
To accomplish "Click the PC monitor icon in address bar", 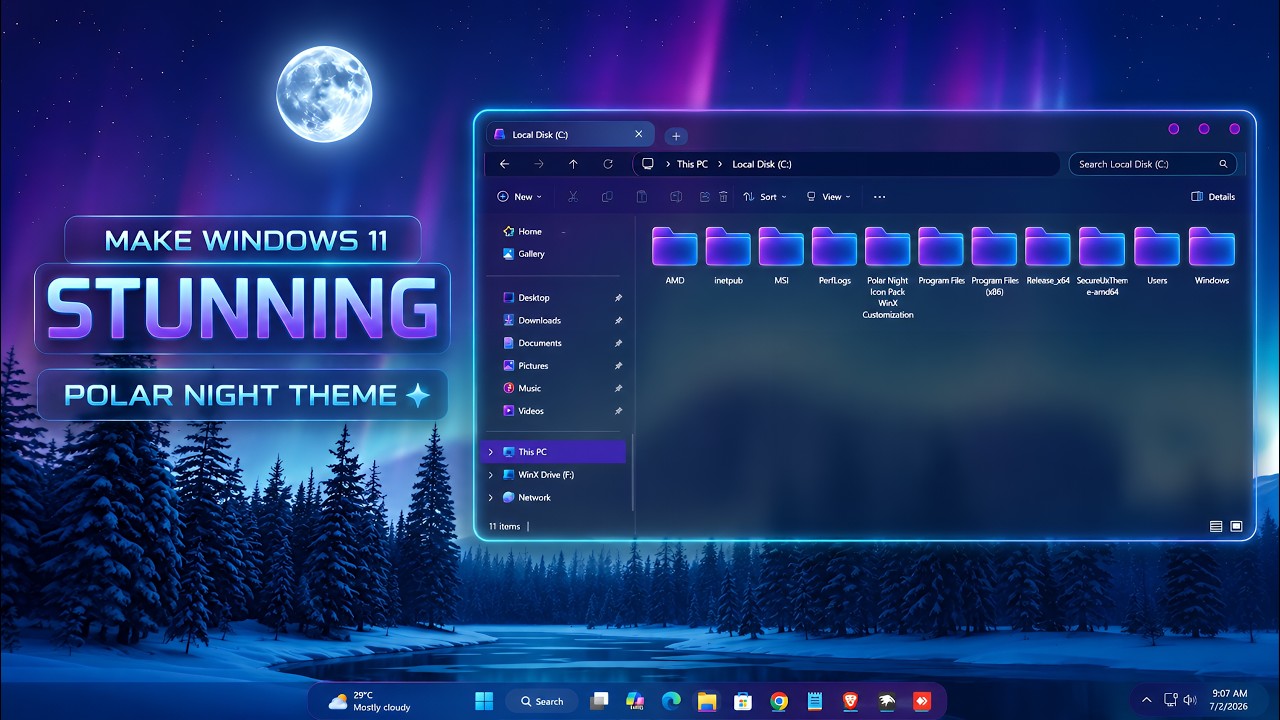I will (648, 164).
